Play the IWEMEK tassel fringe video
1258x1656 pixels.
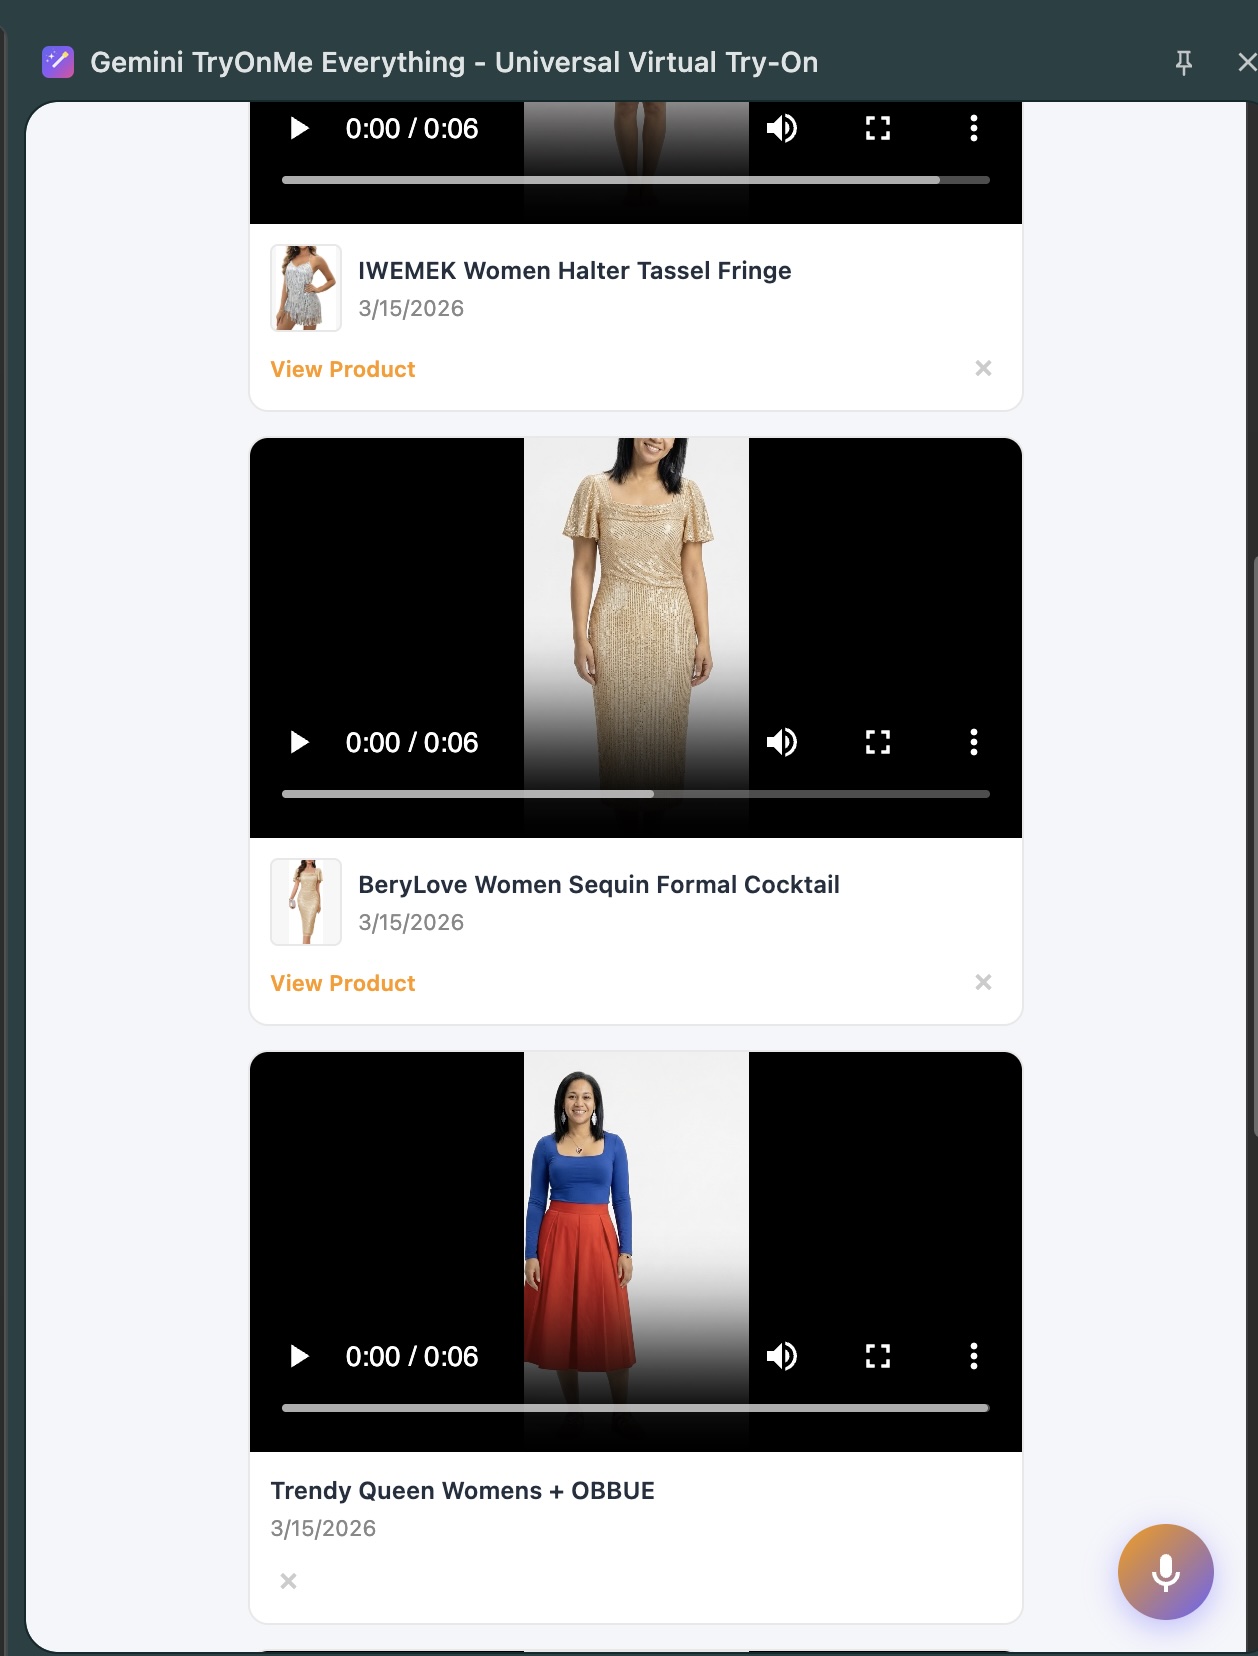tap(299, 128)
